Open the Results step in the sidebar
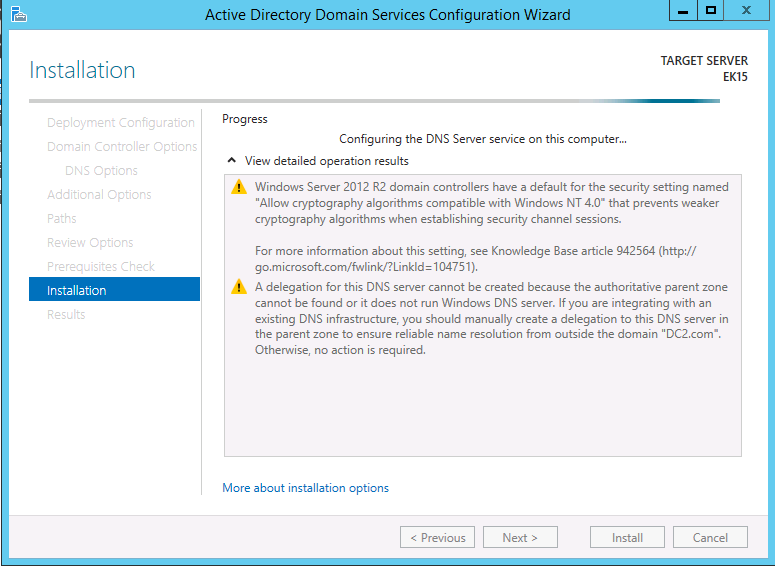The width and height of the screenshot is (775, 566). tap(66, 314)
